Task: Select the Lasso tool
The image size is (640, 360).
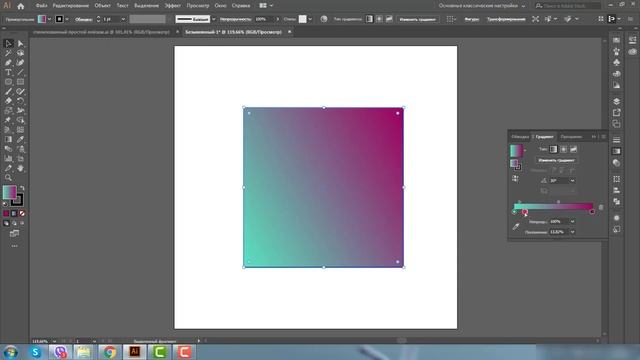Action: pos(20,53)
